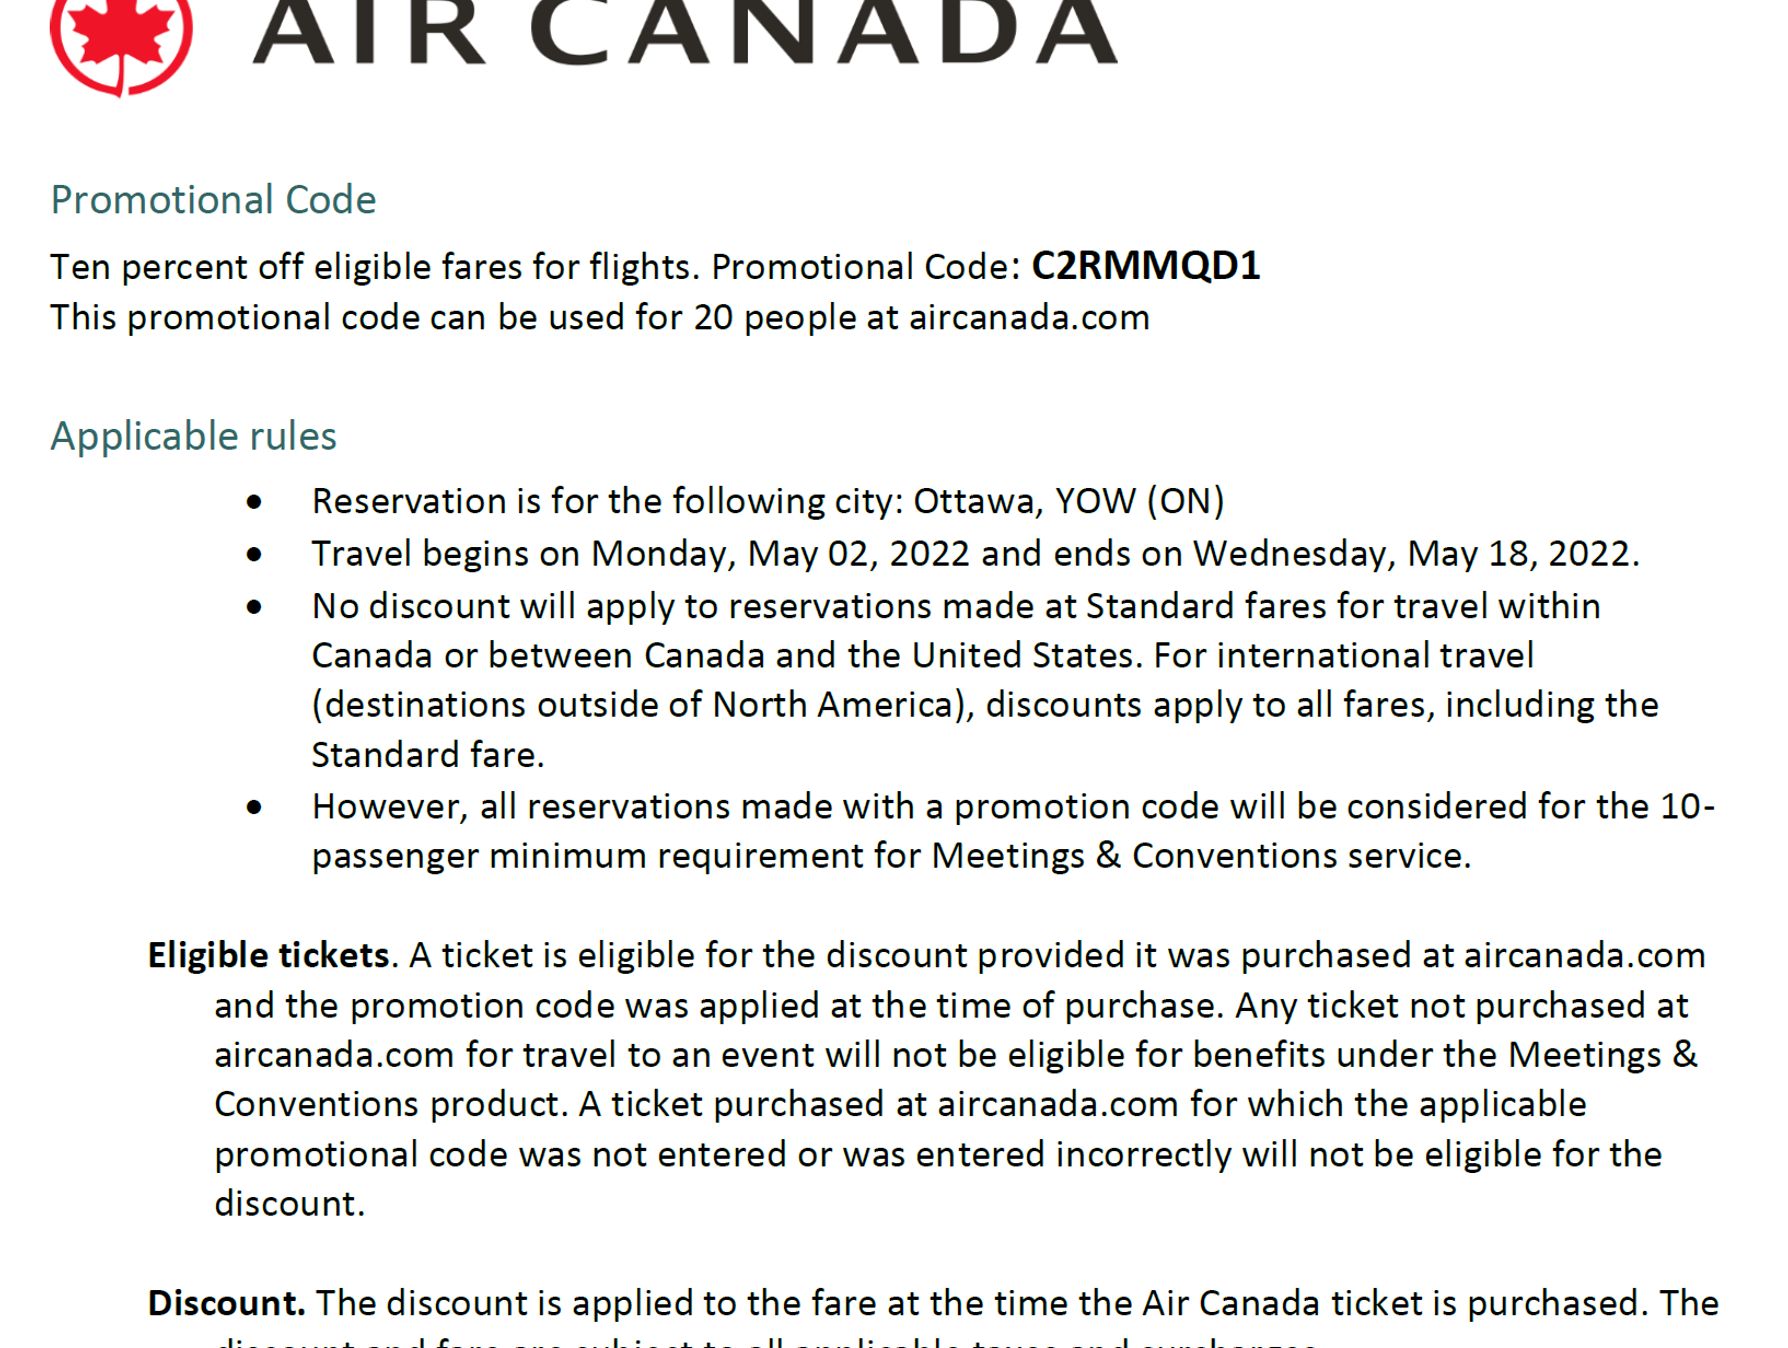Click the bold Discount. label
This screenshot has width=1788, height=1348.
pos(226,1304)
